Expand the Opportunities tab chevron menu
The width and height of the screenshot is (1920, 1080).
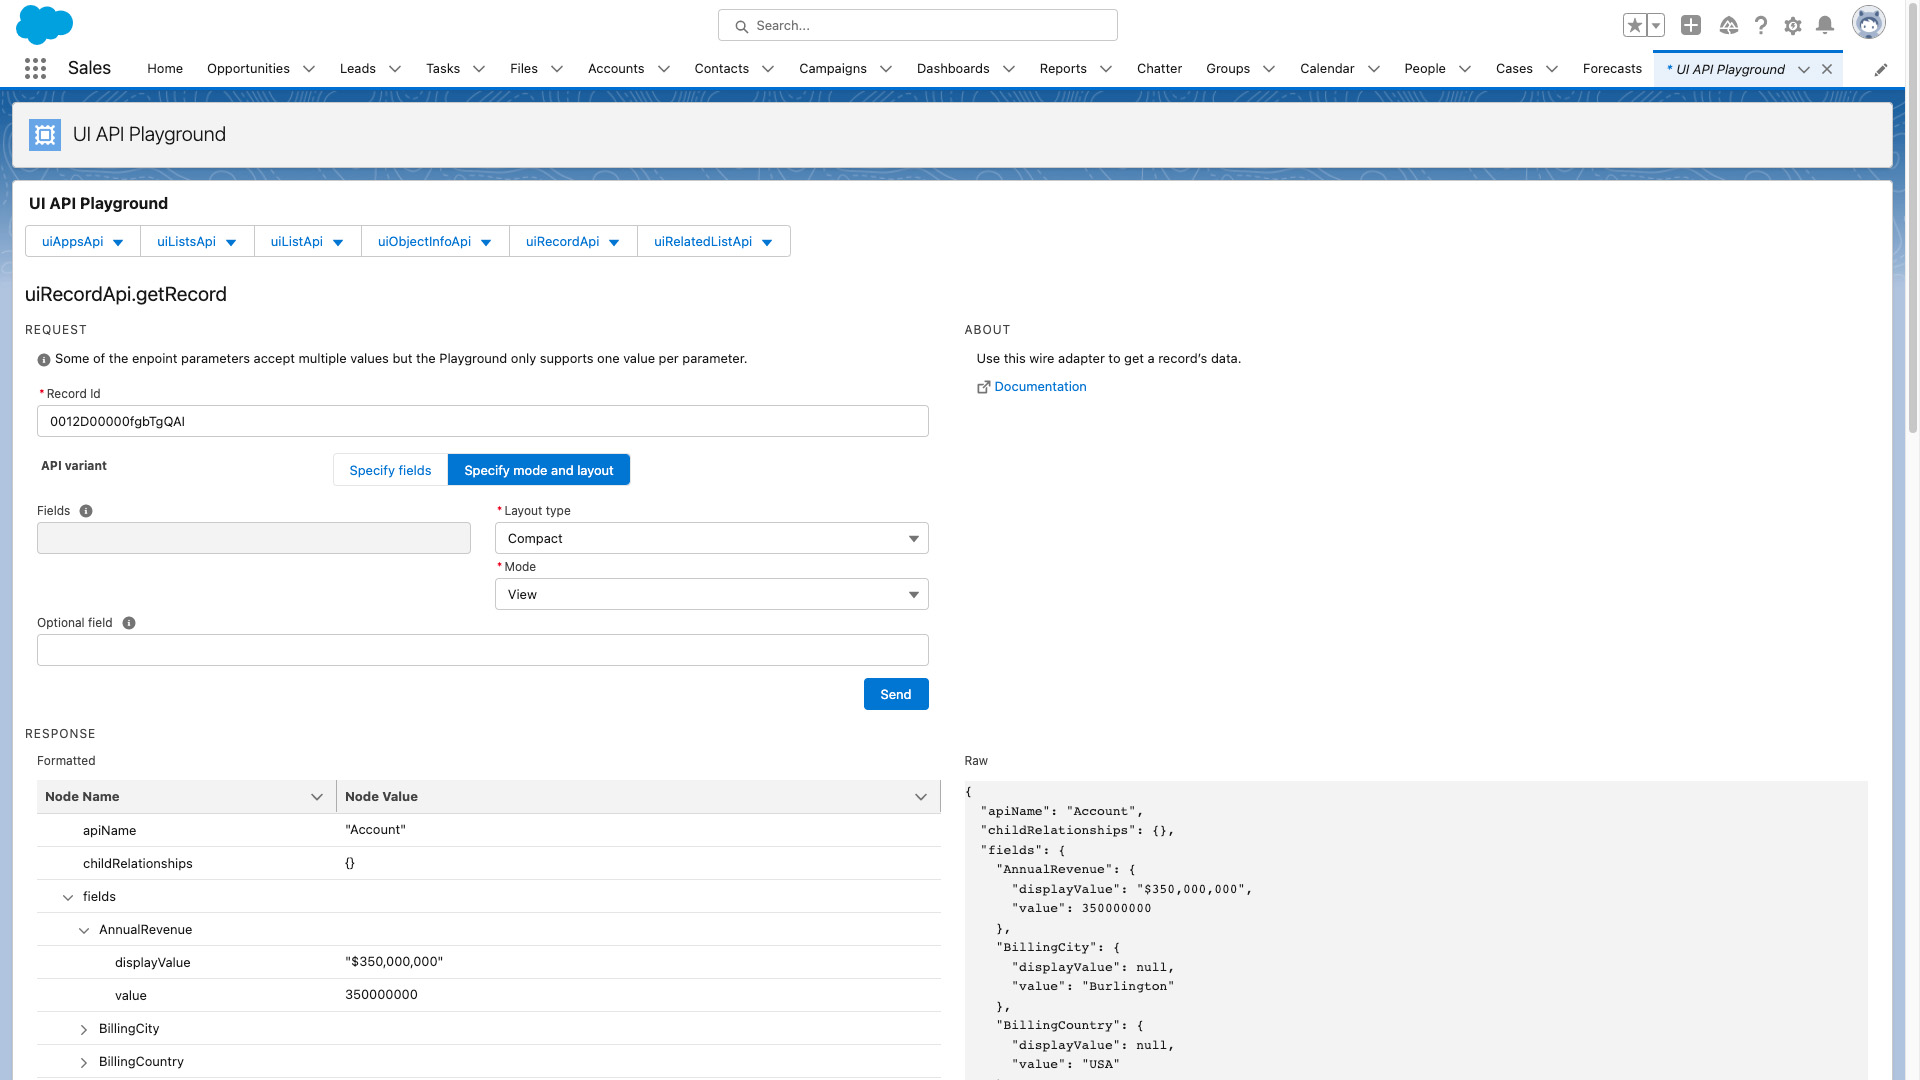[309, 69]
